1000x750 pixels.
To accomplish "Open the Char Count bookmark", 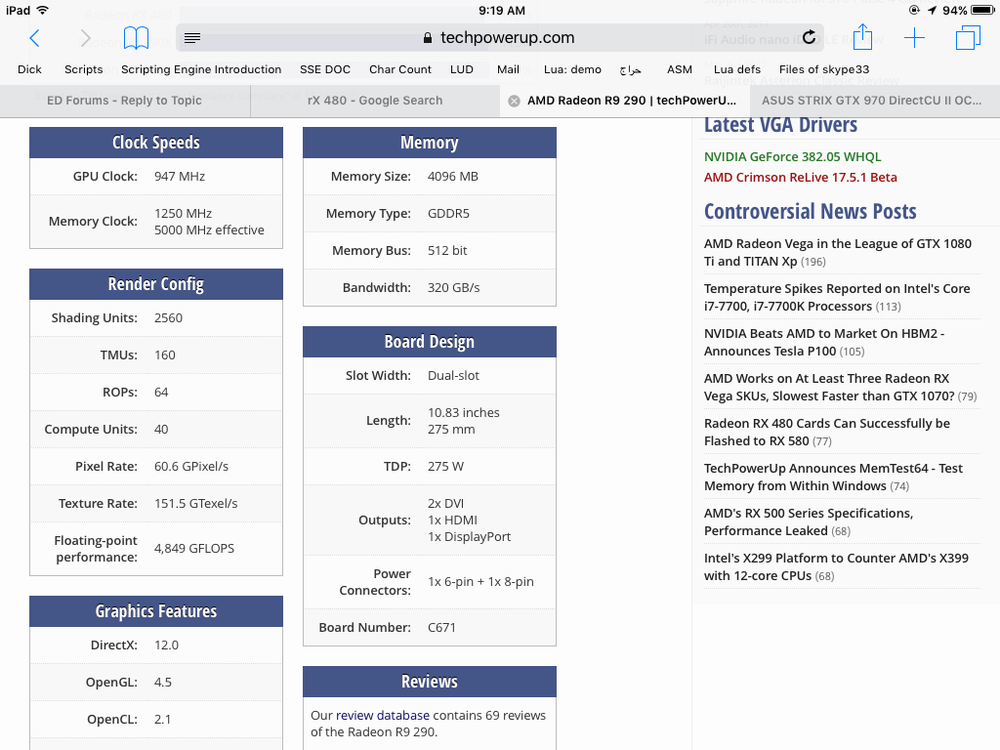I will click(x=400, y=69).
